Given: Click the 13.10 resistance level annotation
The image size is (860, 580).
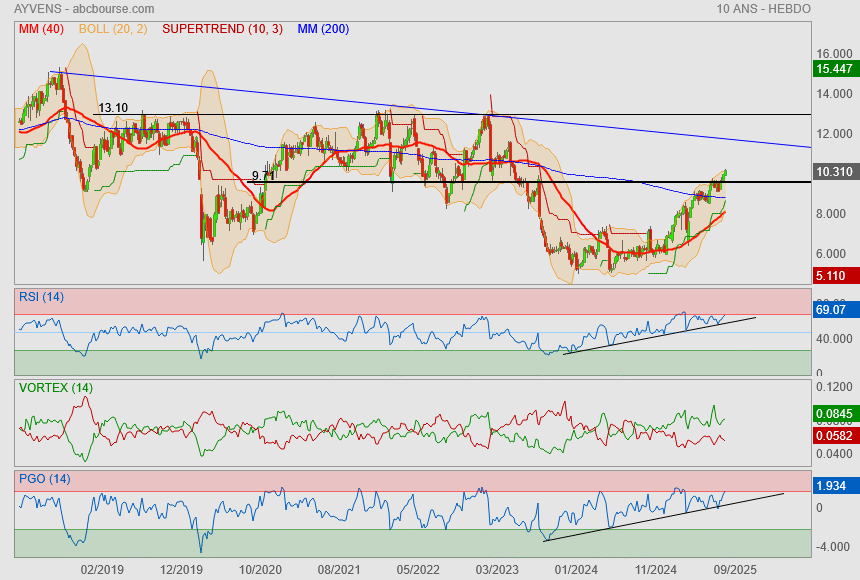Looking at the screenshot, I should pos(112,108).
